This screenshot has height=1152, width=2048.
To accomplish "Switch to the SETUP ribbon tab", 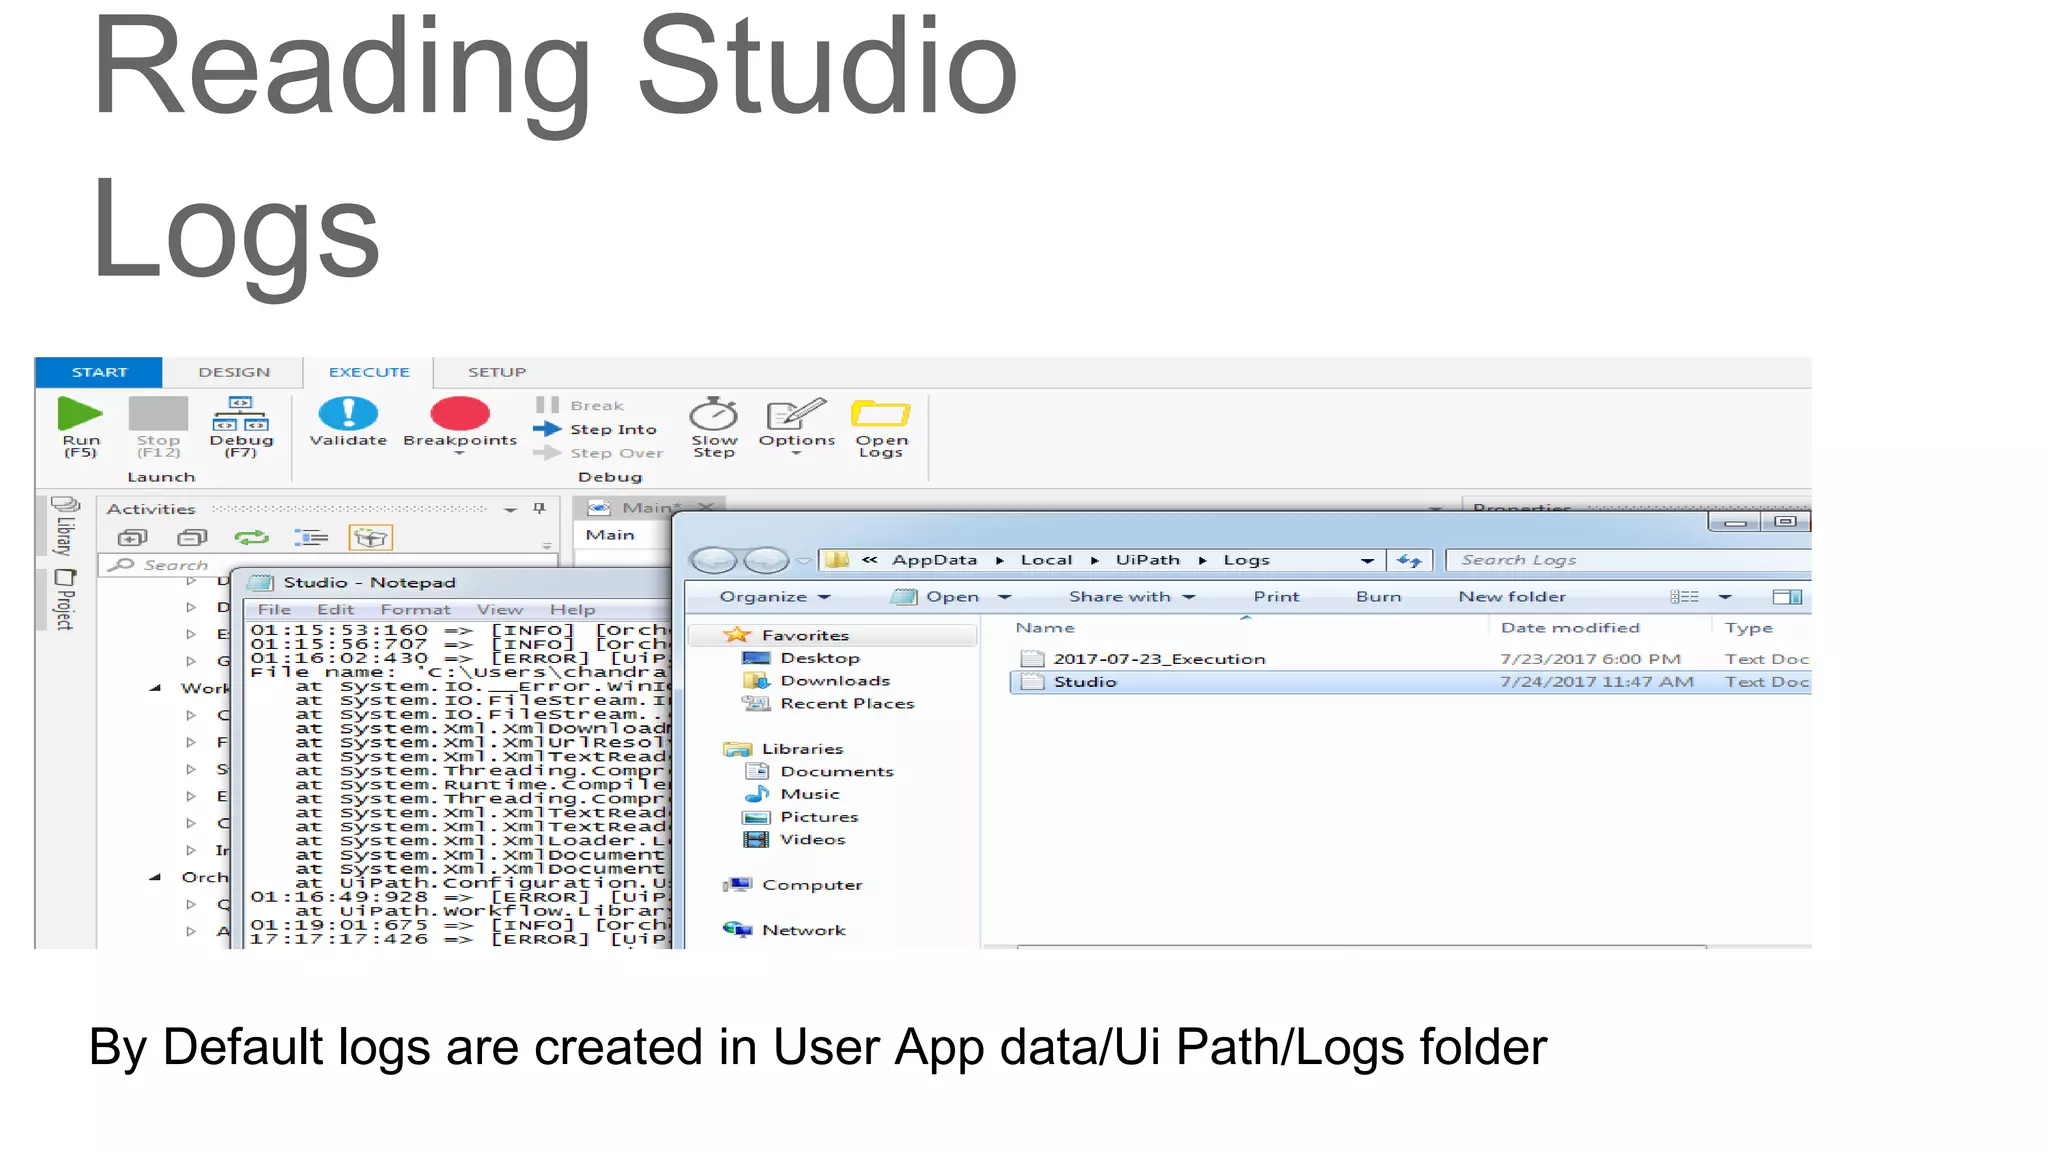I will click(497, 372).
